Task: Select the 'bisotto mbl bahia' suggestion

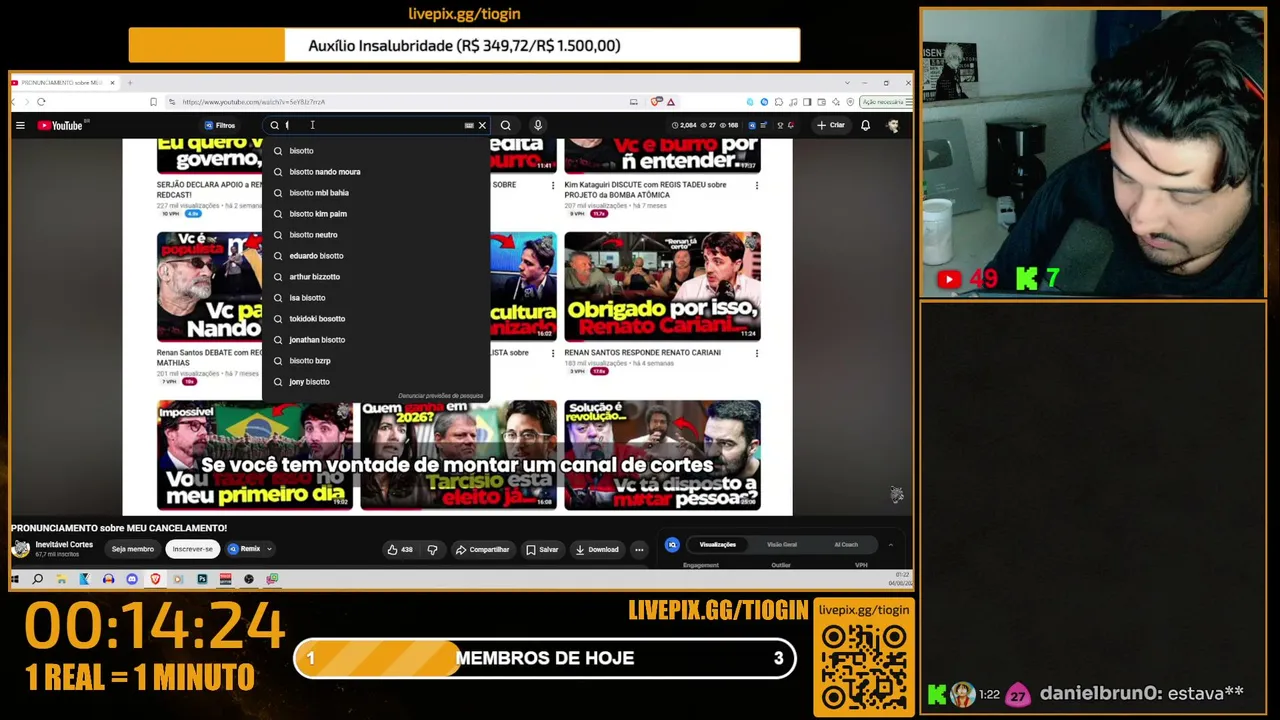Action: click(375, 193)
